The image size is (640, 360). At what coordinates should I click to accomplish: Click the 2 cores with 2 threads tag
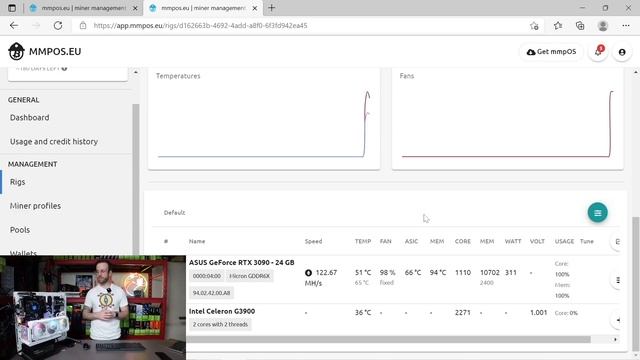click(220, 324)
